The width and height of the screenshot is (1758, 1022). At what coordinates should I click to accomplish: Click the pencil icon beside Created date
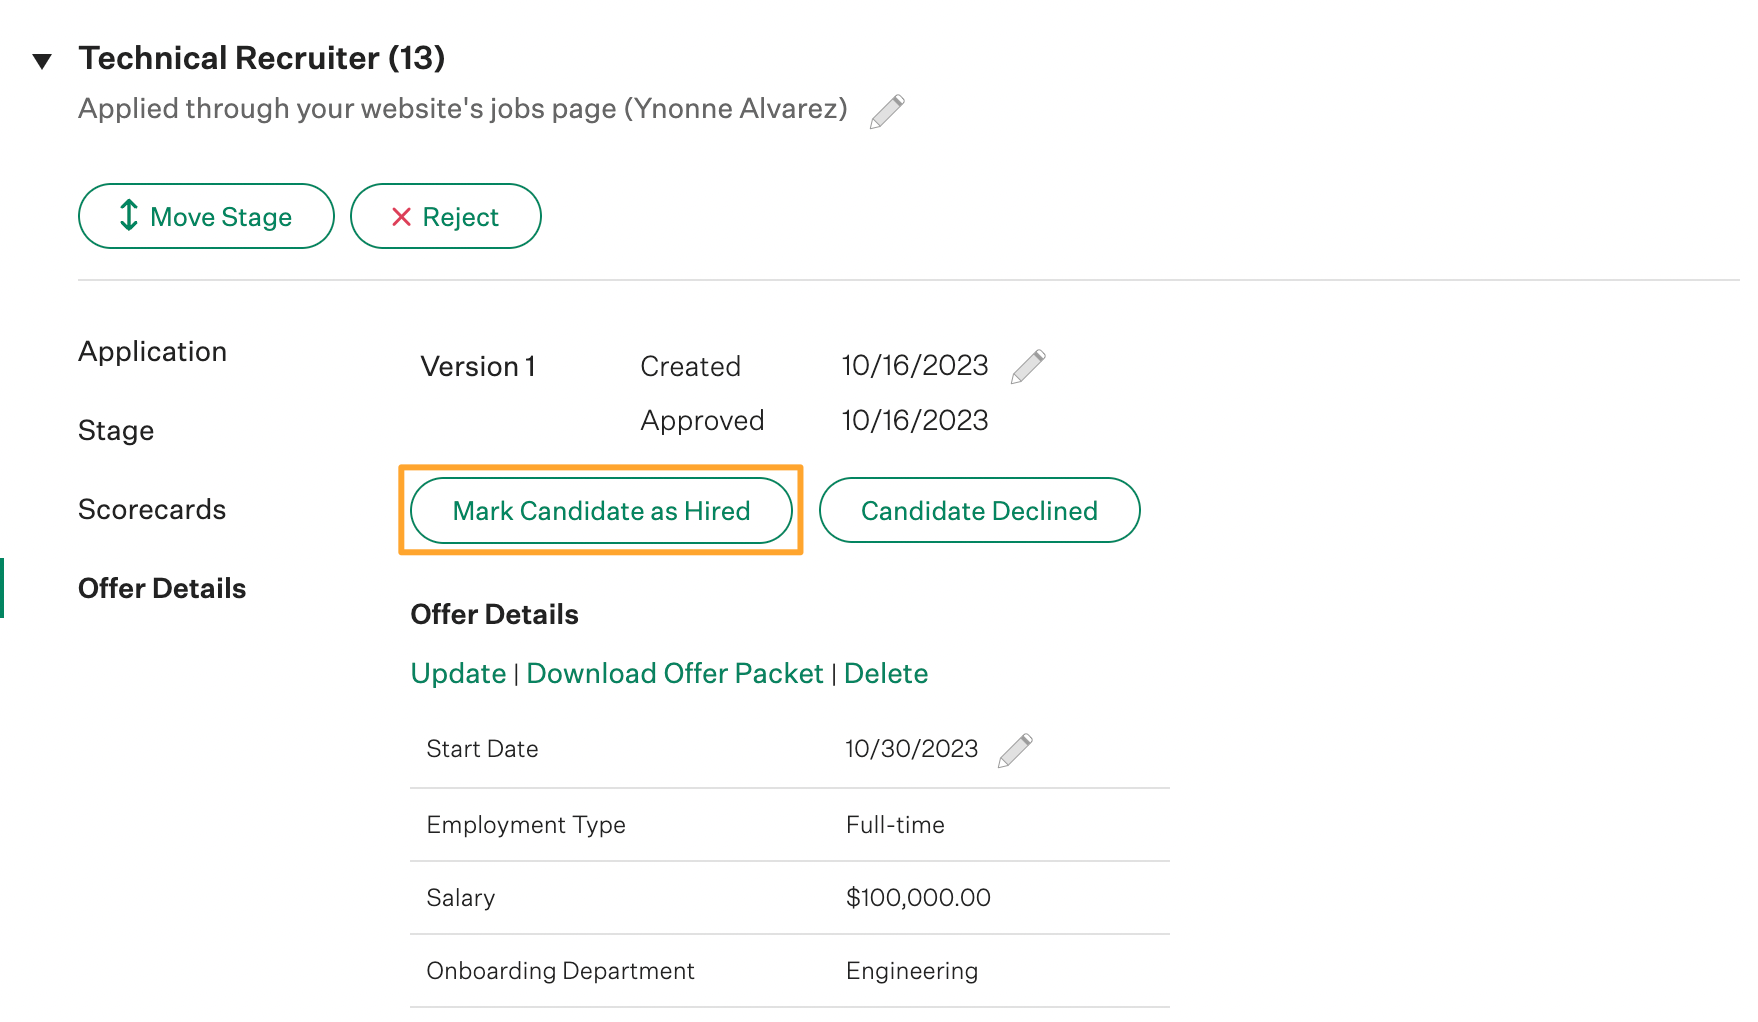(x=1027, y=367)
